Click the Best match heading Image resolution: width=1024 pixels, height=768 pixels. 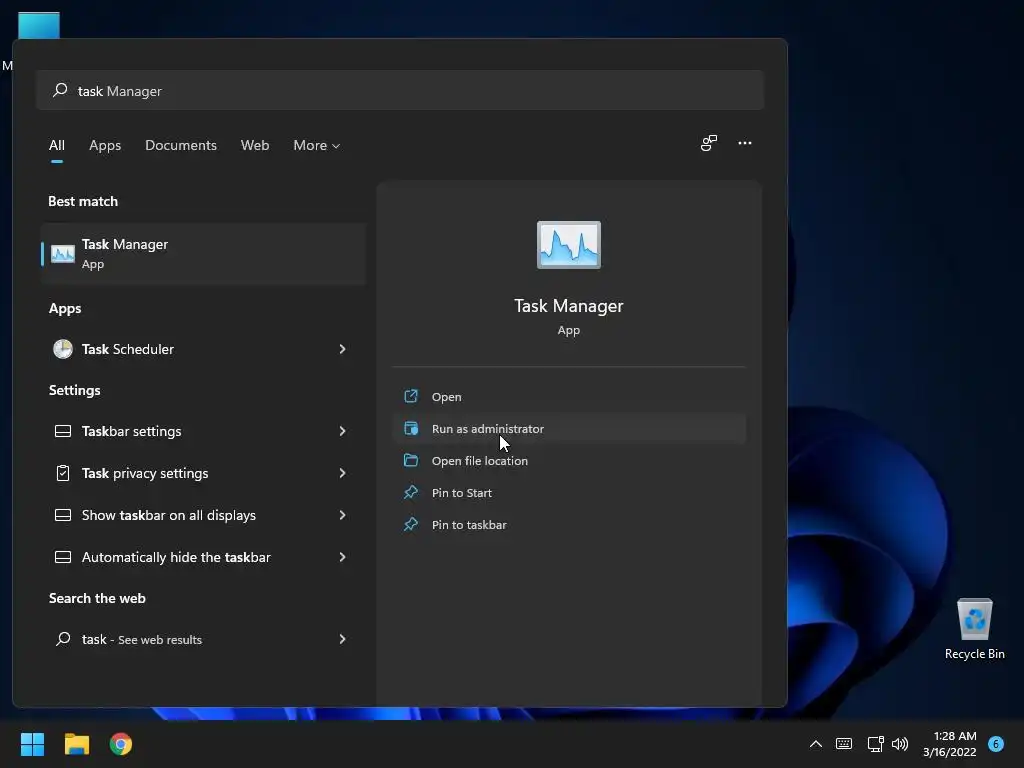tap(83, 201)
